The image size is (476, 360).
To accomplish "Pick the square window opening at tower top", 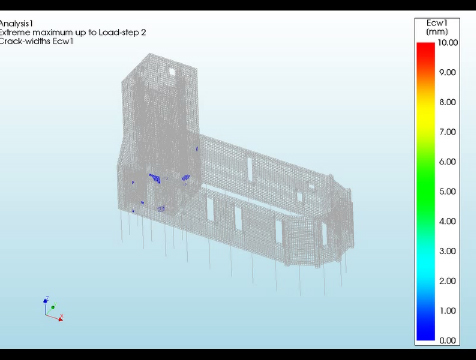I will [x=172, y=71].
